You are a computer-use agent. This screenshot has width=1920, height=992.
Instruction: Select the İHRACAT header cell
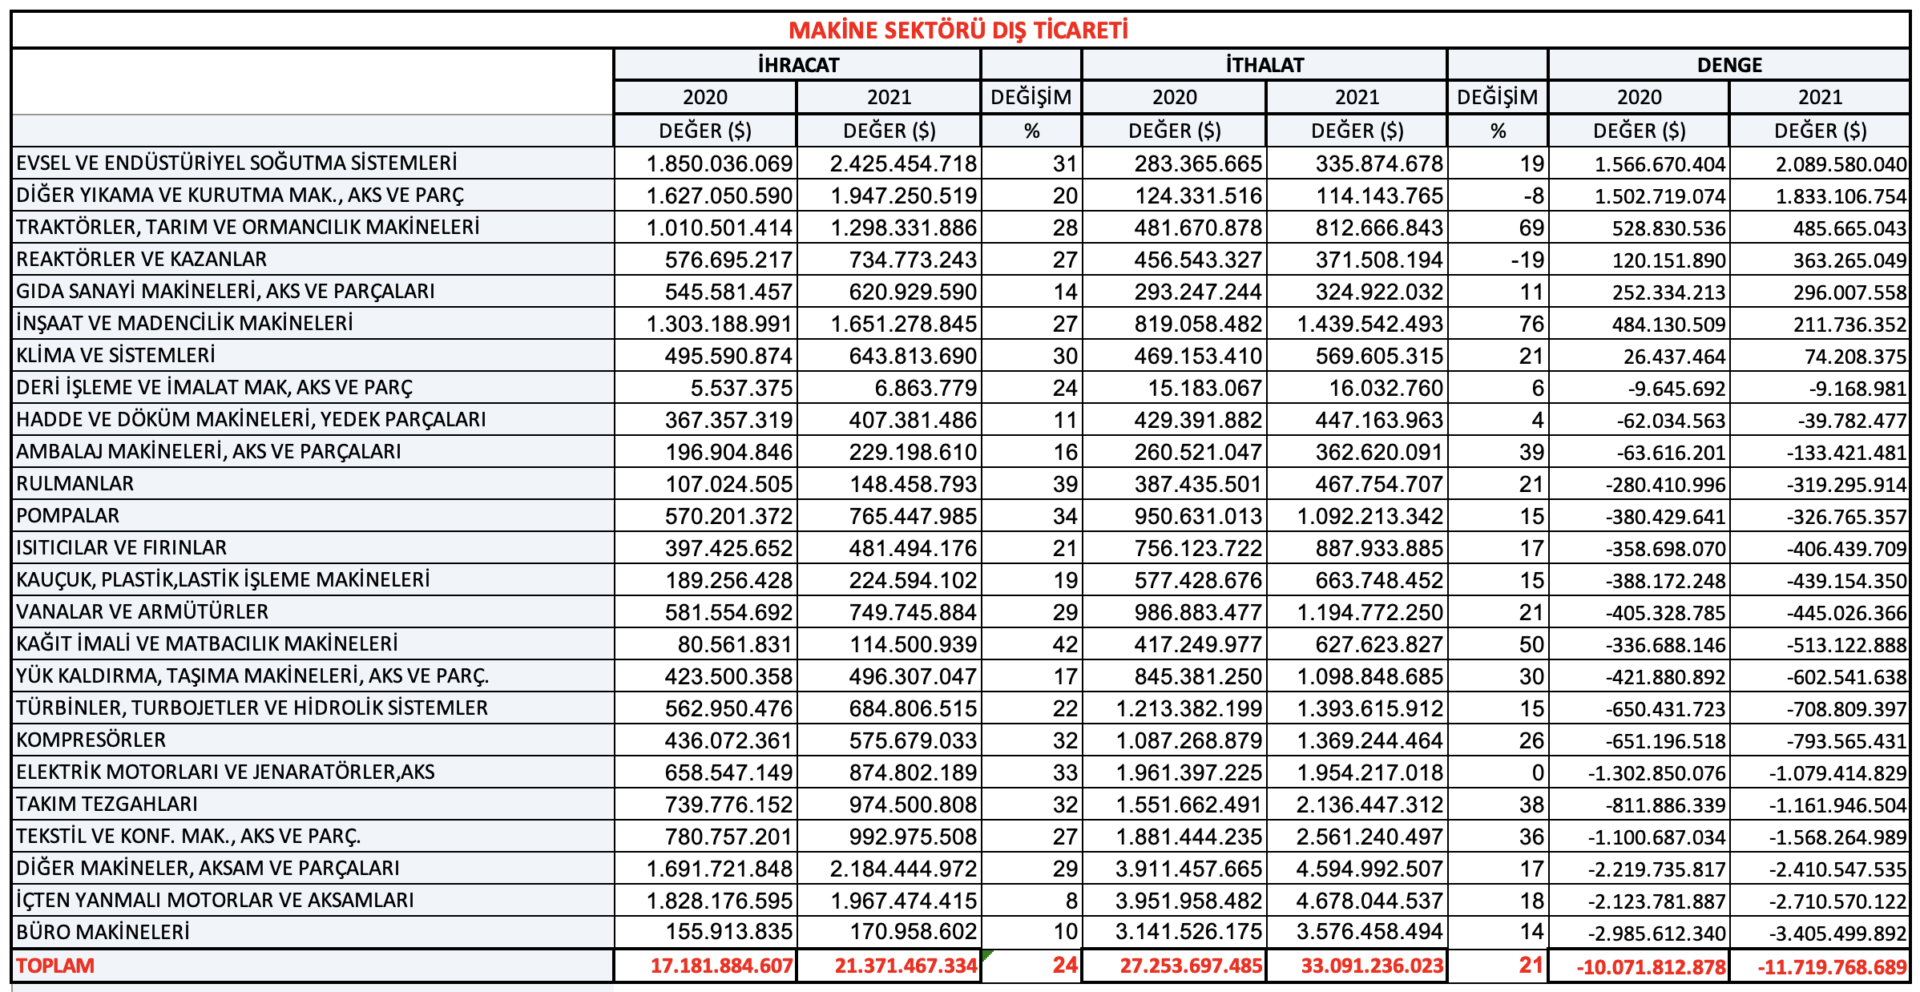click(798, 65)
